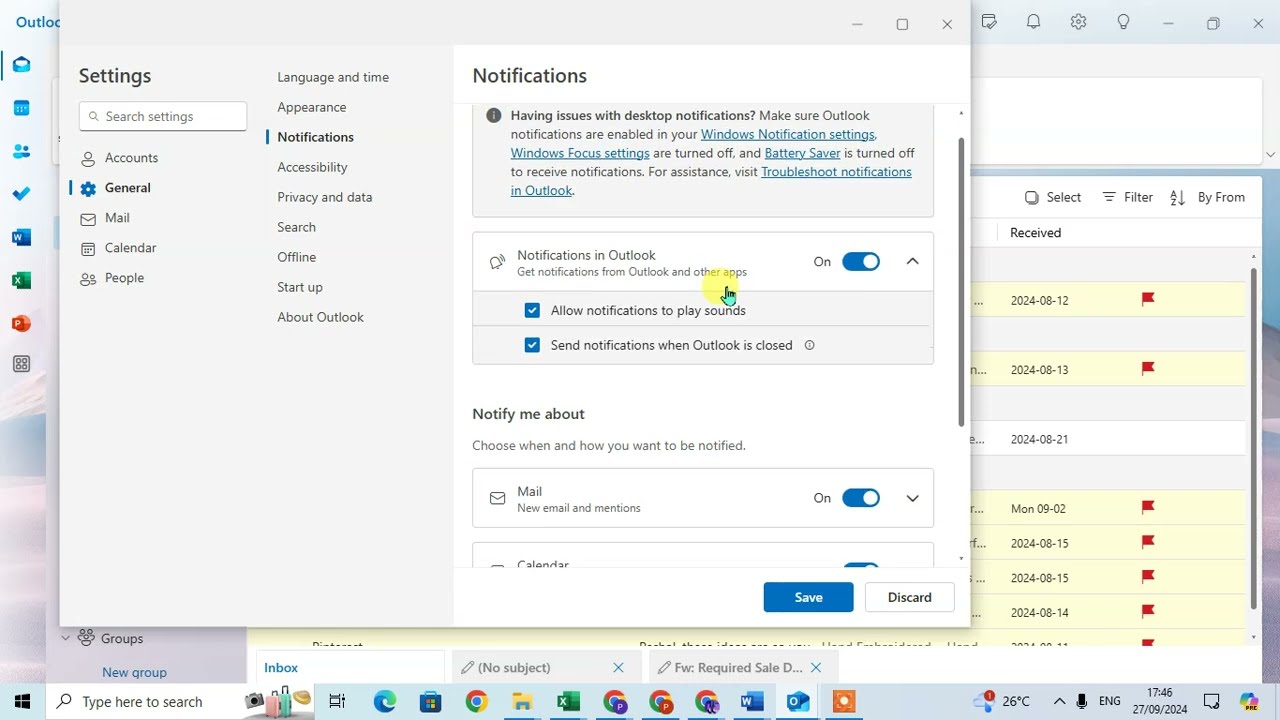This screenshot has height=720, width=1280.
Task: Open Calendar in Outlook left rail
Action: [x=21, y=108]
